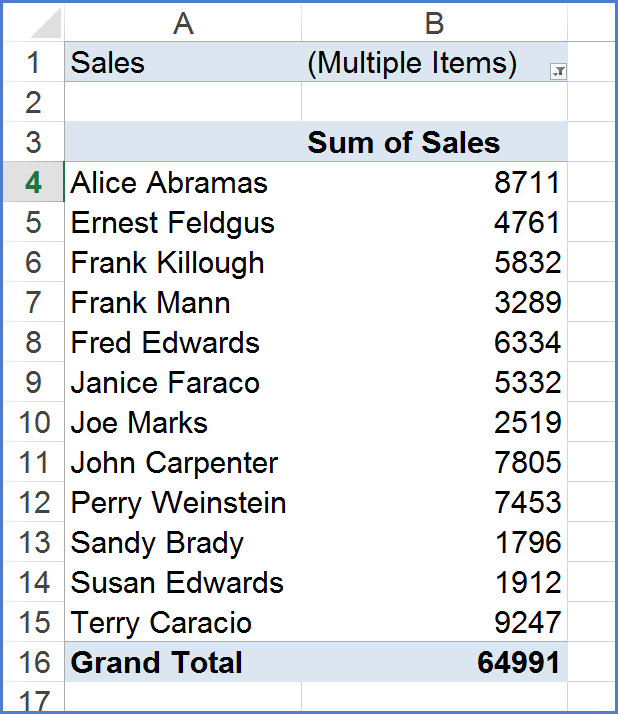Click the Sum of Sales header cell
This screenshot has height=714, width=618.
click(x=434, y=142)
